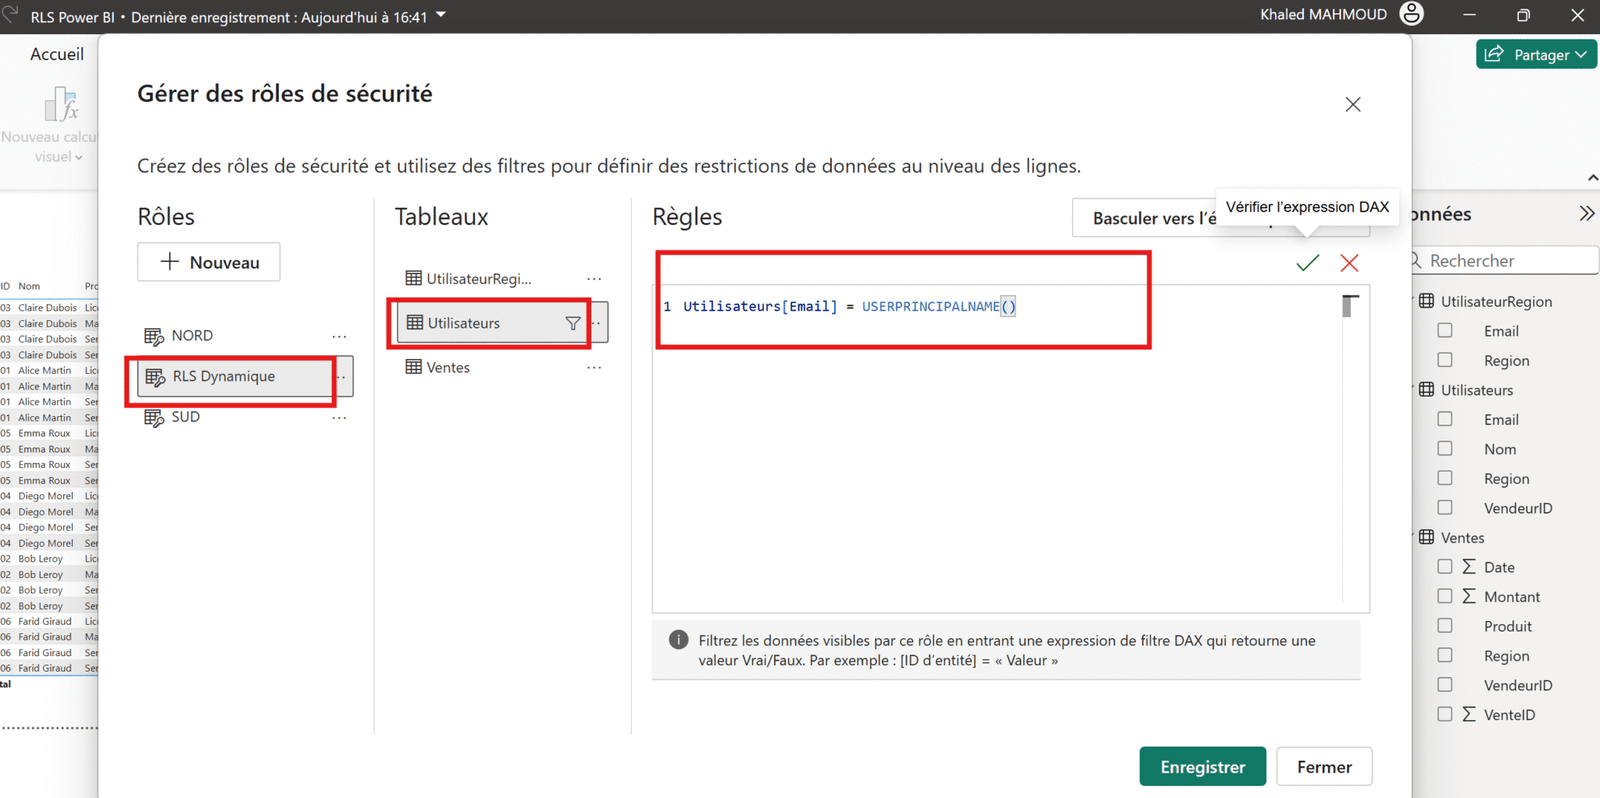Click the Partager share button

(1536, 55)
